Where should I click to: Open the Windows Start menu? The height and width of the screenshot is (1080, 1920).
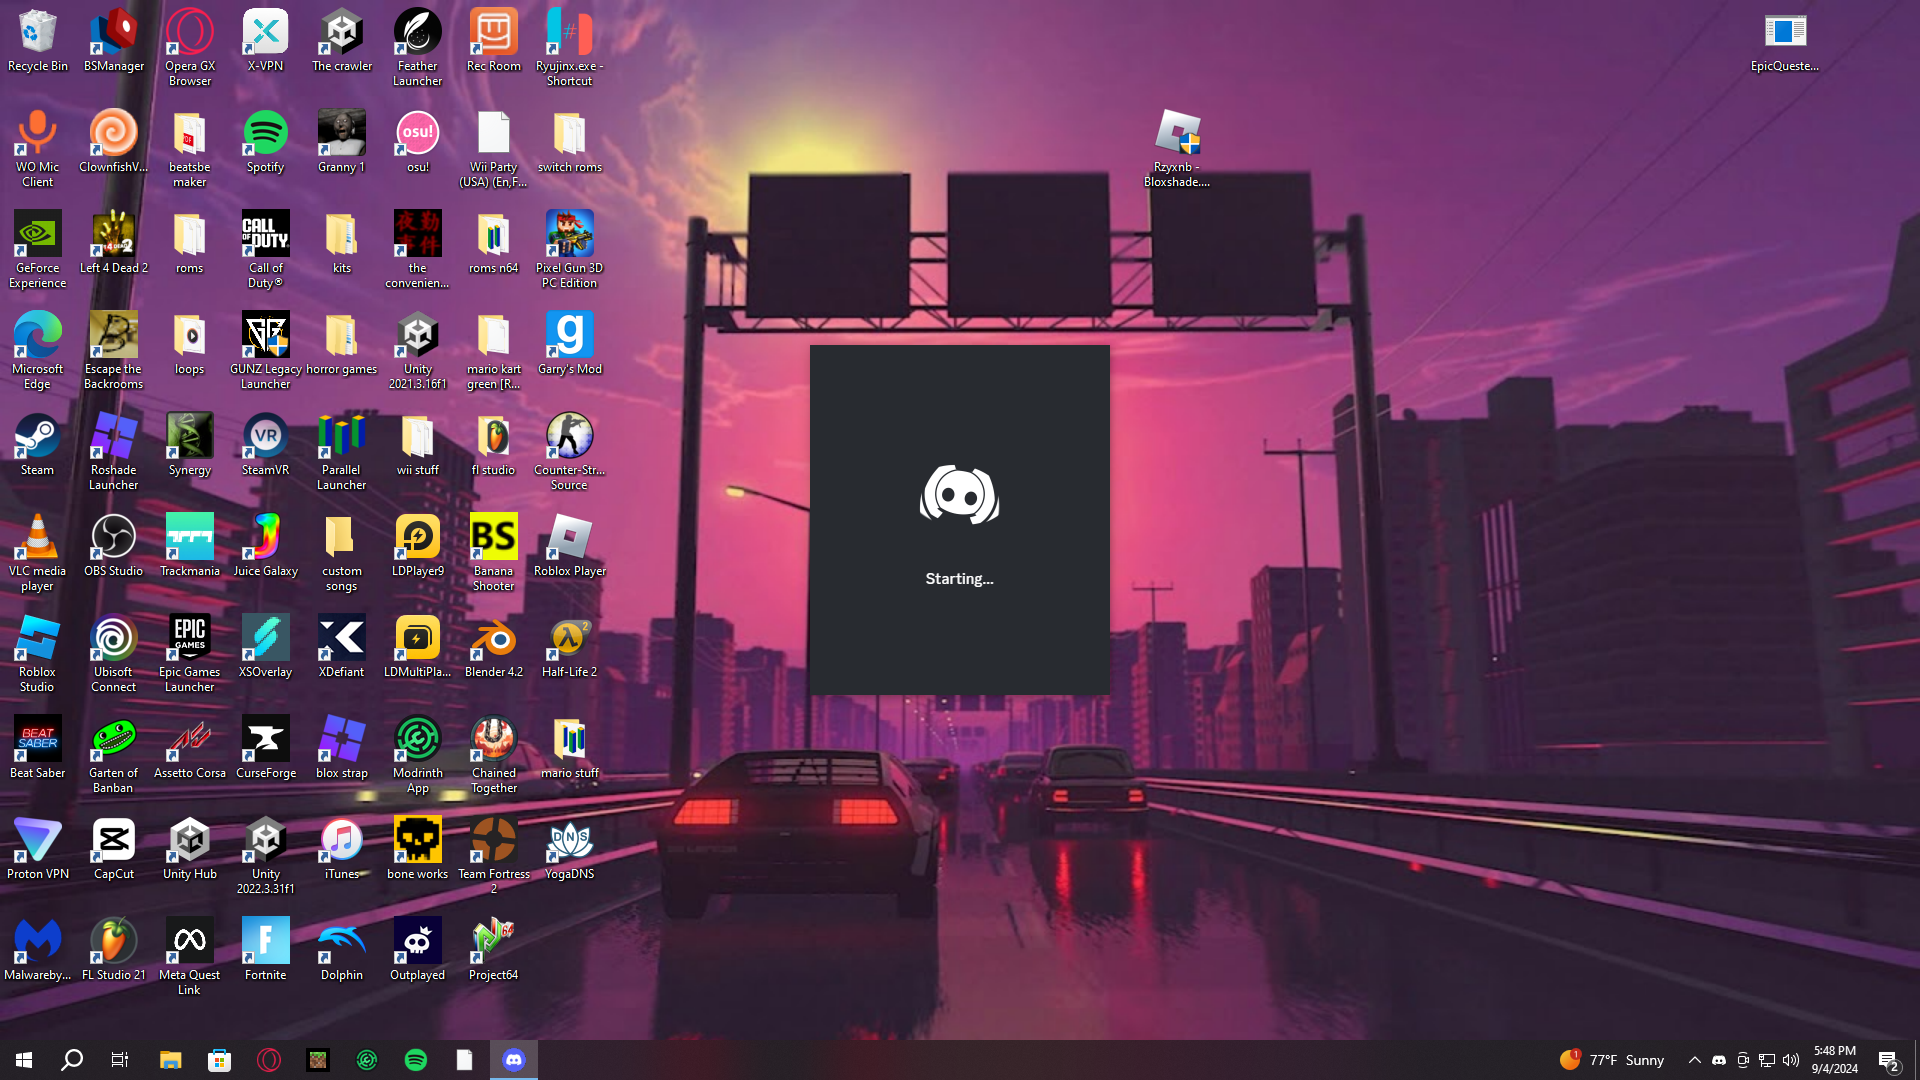pyautogui.click(x=24, y=1060)
